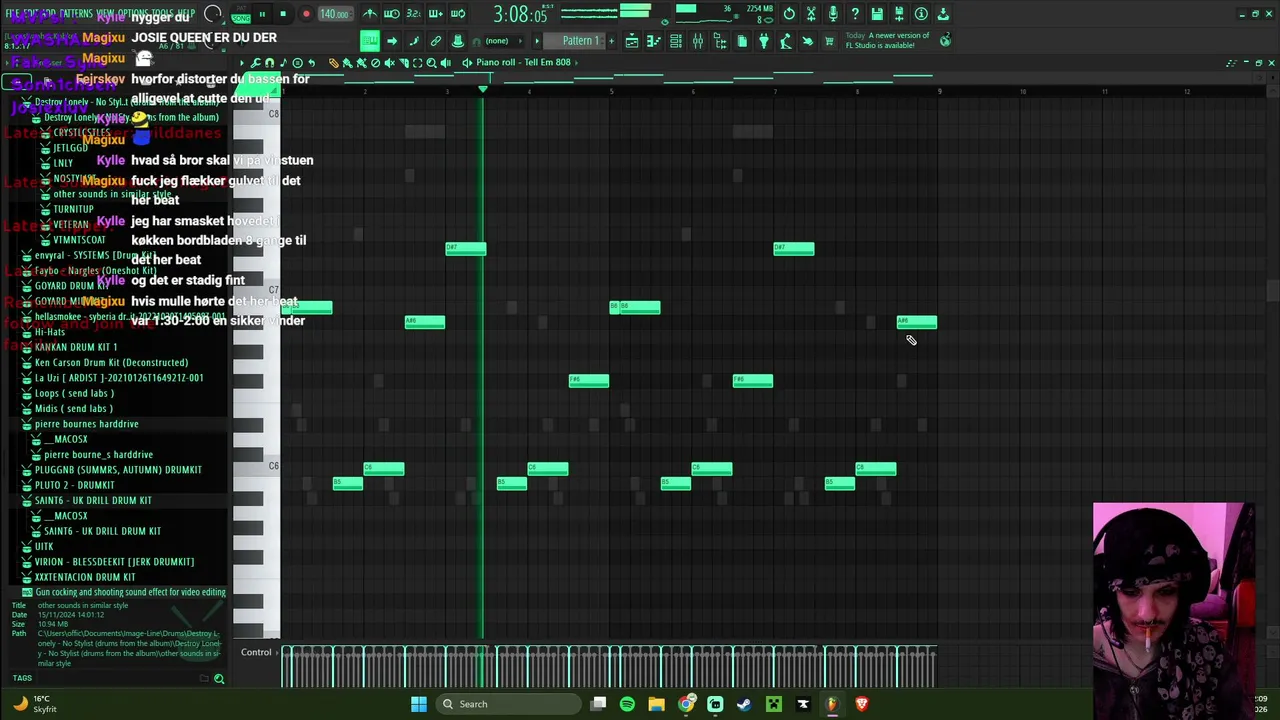Screen dimensions: 1280x720
Task: Open help via question mark icon
Action: 855,14
